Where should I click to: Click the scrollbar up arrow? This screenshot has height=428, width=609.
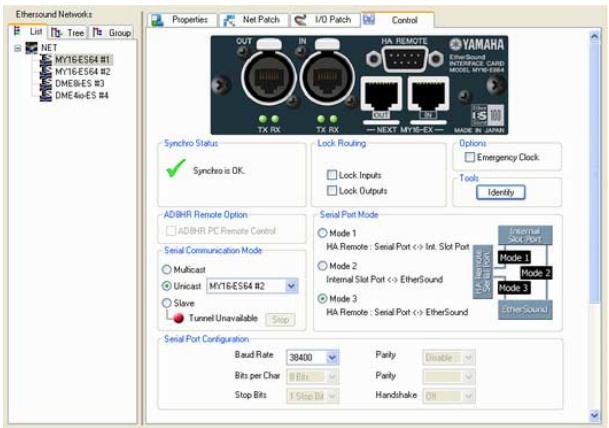click(595, 37)
